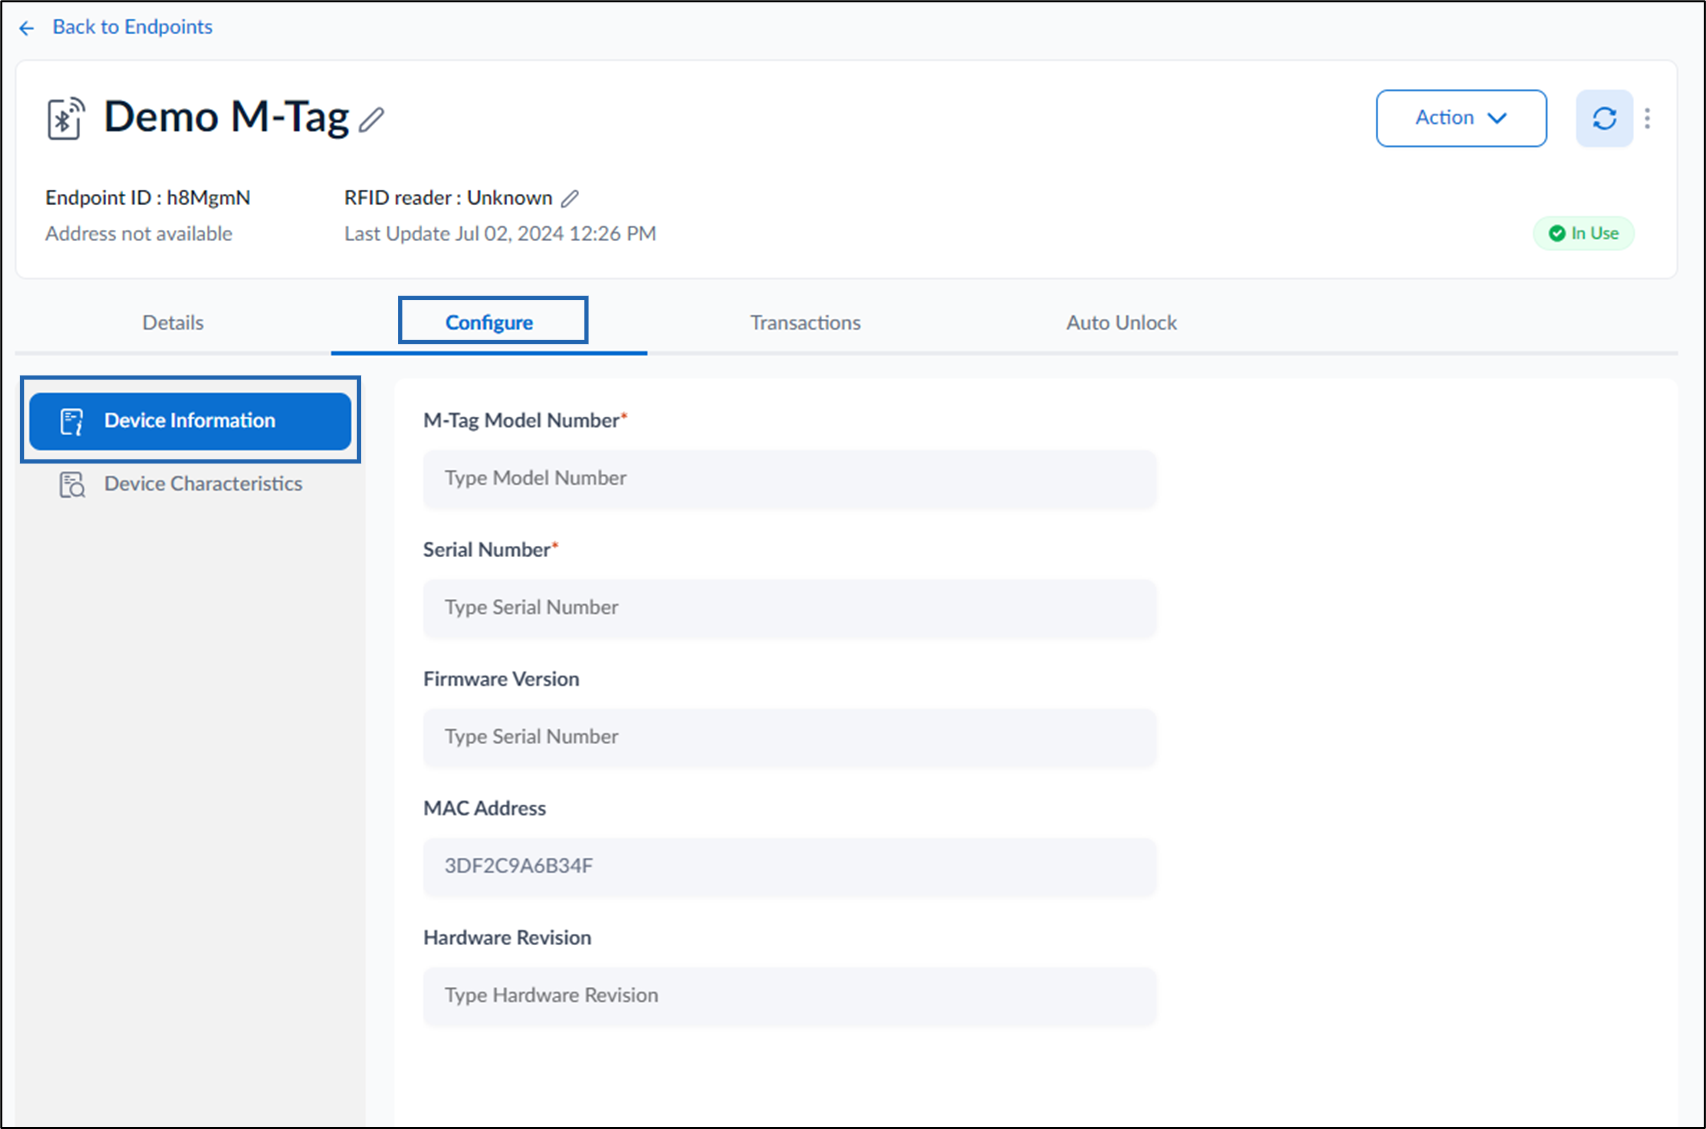1706x1129 pixels.
Task: Click the In Use status badge
Action: tap(1583, 233)
